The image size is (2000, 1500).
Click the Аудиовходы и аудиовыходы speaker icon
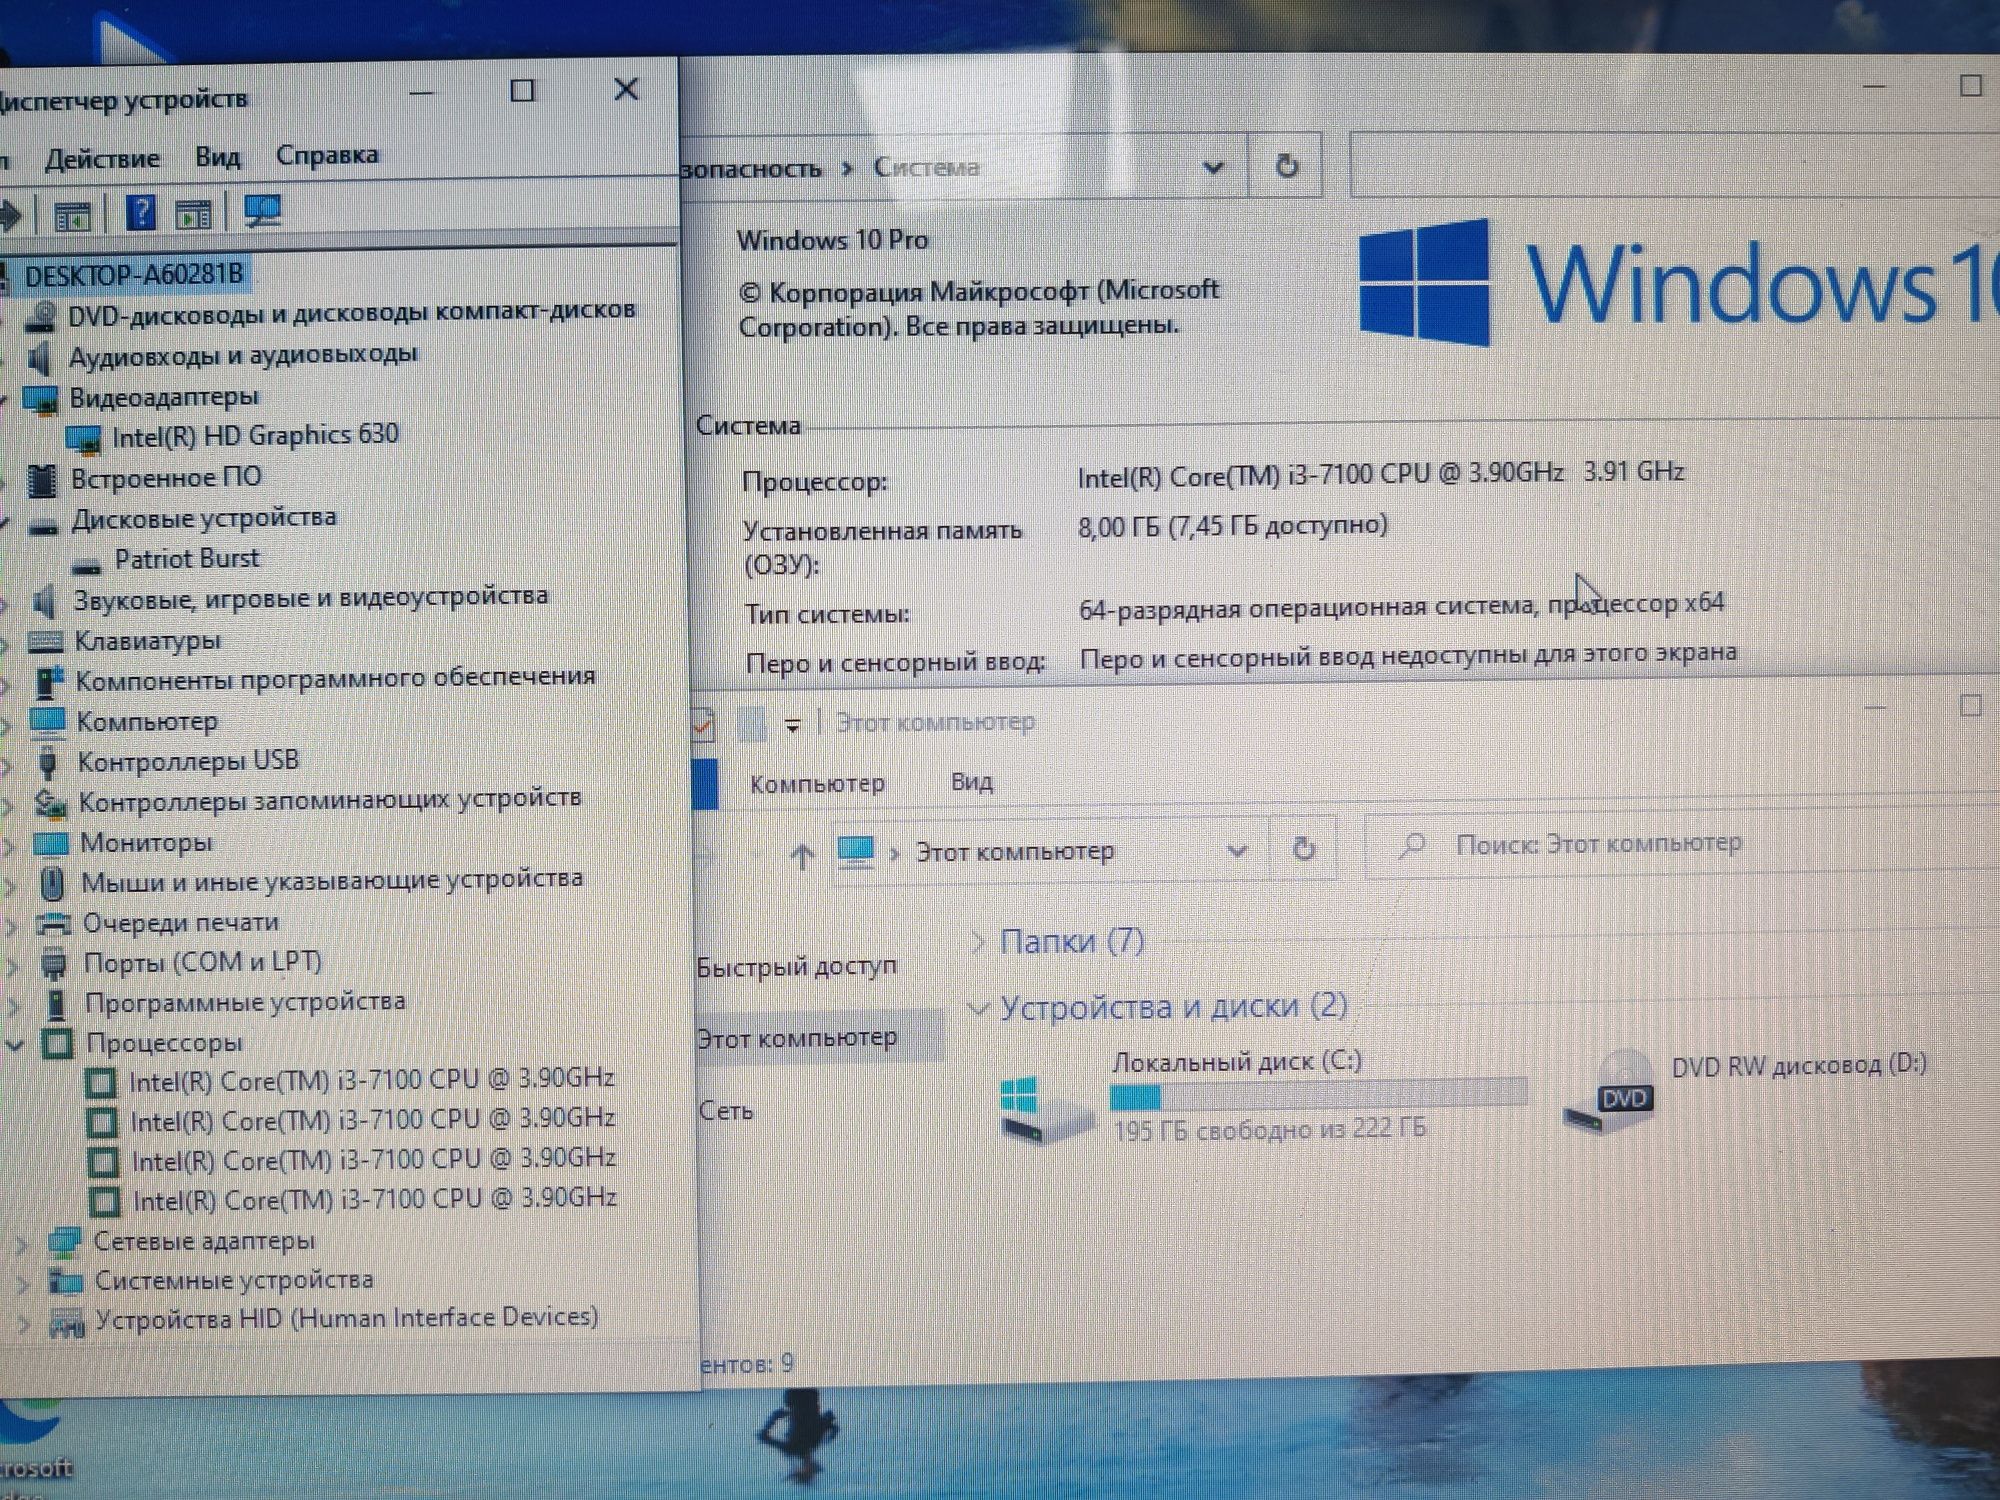tap(40, 357)
